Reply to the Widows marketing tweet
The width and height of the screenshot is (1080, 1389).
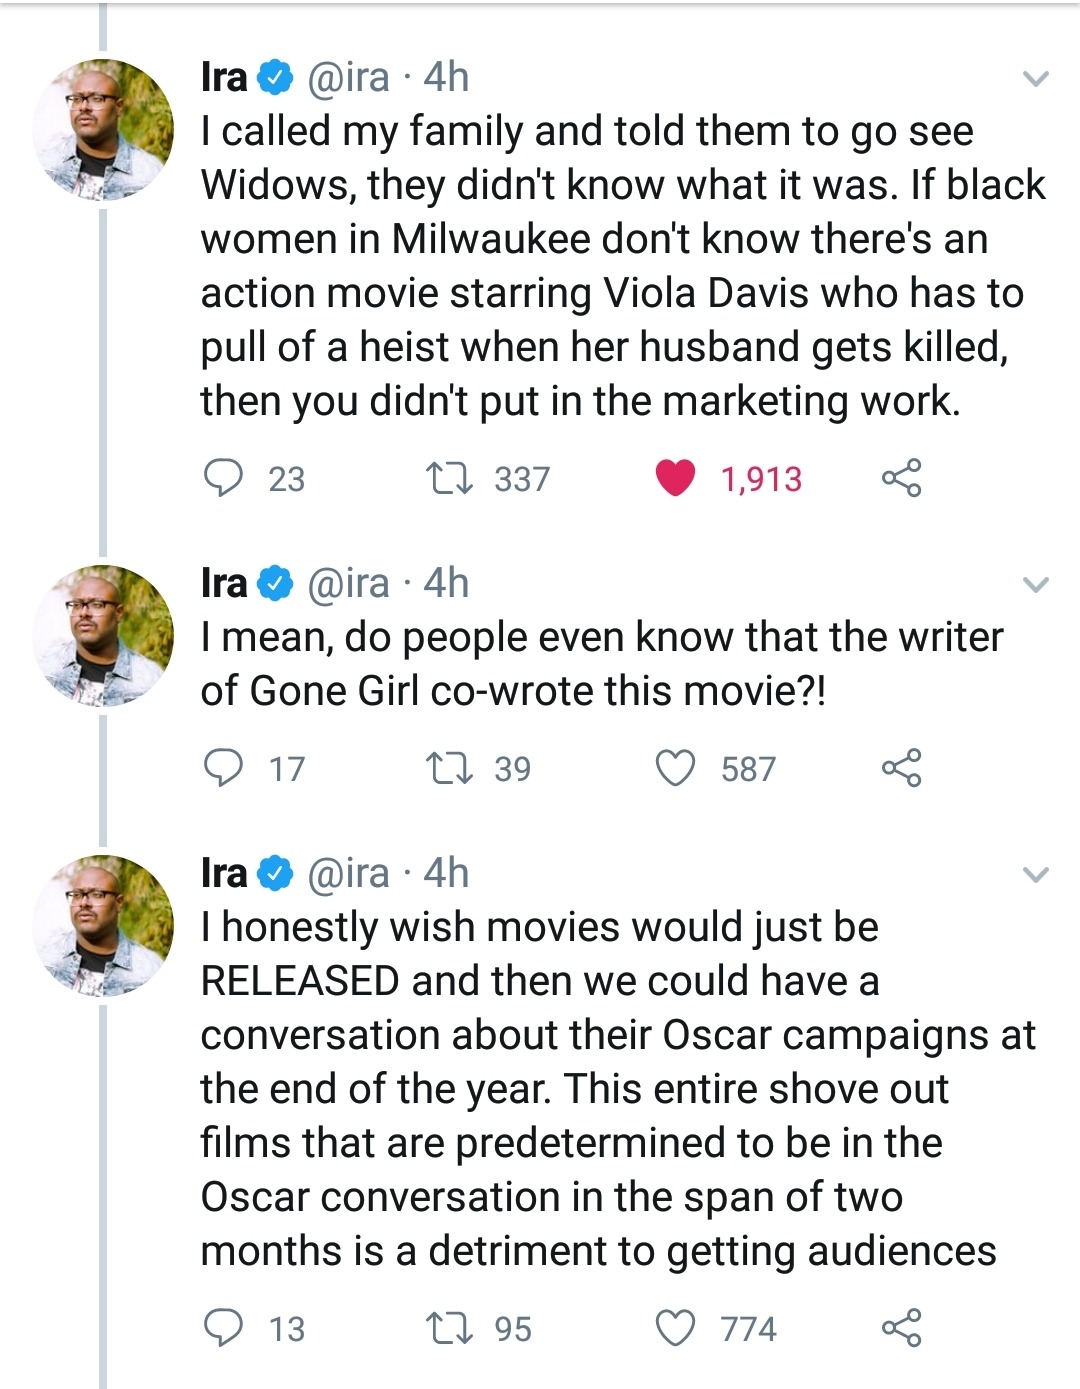click(223, 478)
